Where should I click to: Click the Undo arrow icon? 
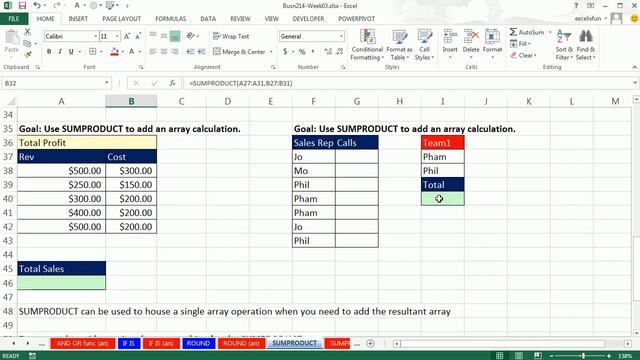(x=37, y=6)
